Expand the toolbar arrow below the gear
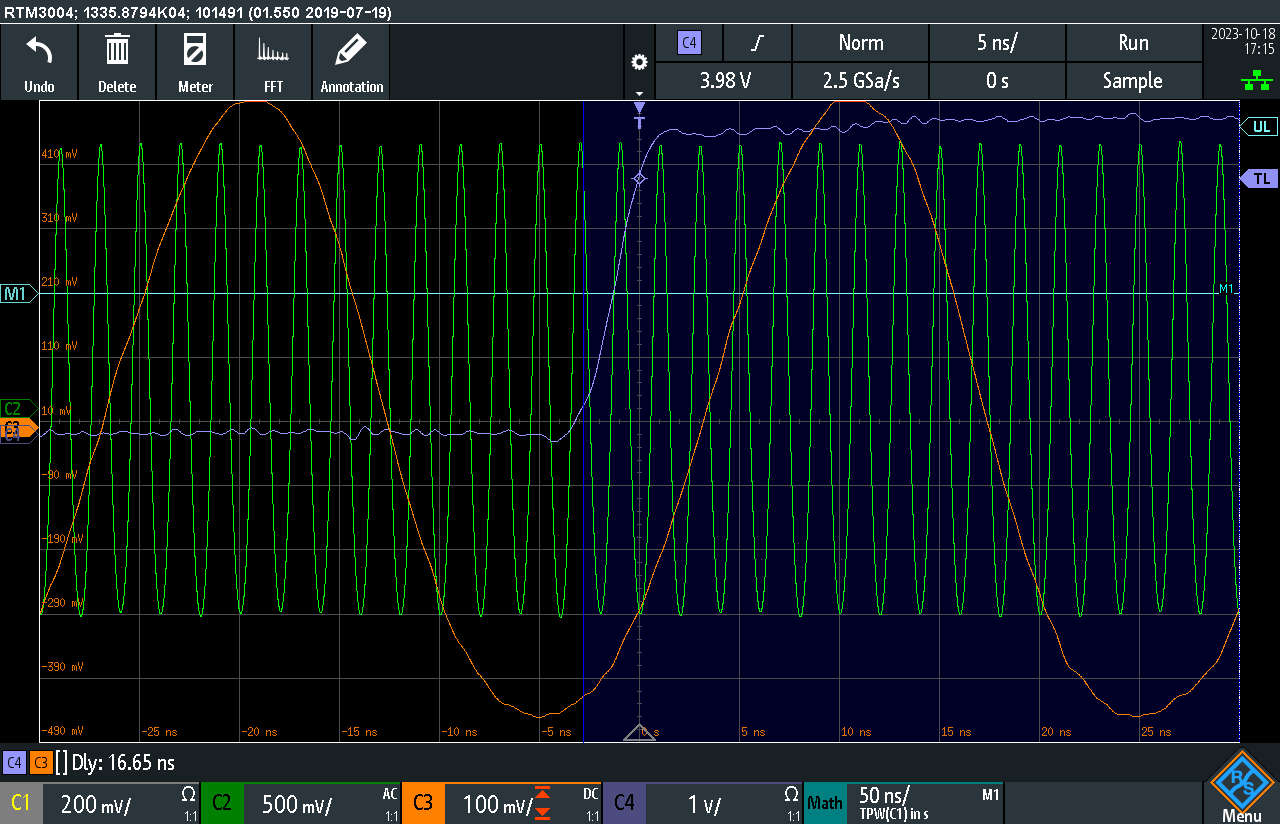This screenshot has width=1280, height=824. 639,93
